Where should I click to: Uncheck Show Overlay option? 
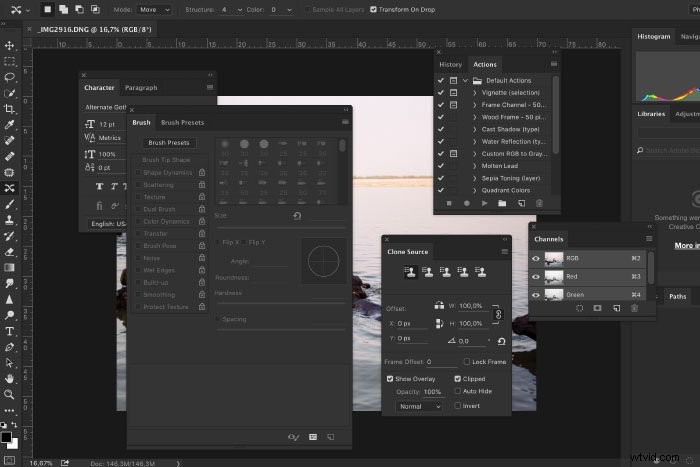pos(390,379)
